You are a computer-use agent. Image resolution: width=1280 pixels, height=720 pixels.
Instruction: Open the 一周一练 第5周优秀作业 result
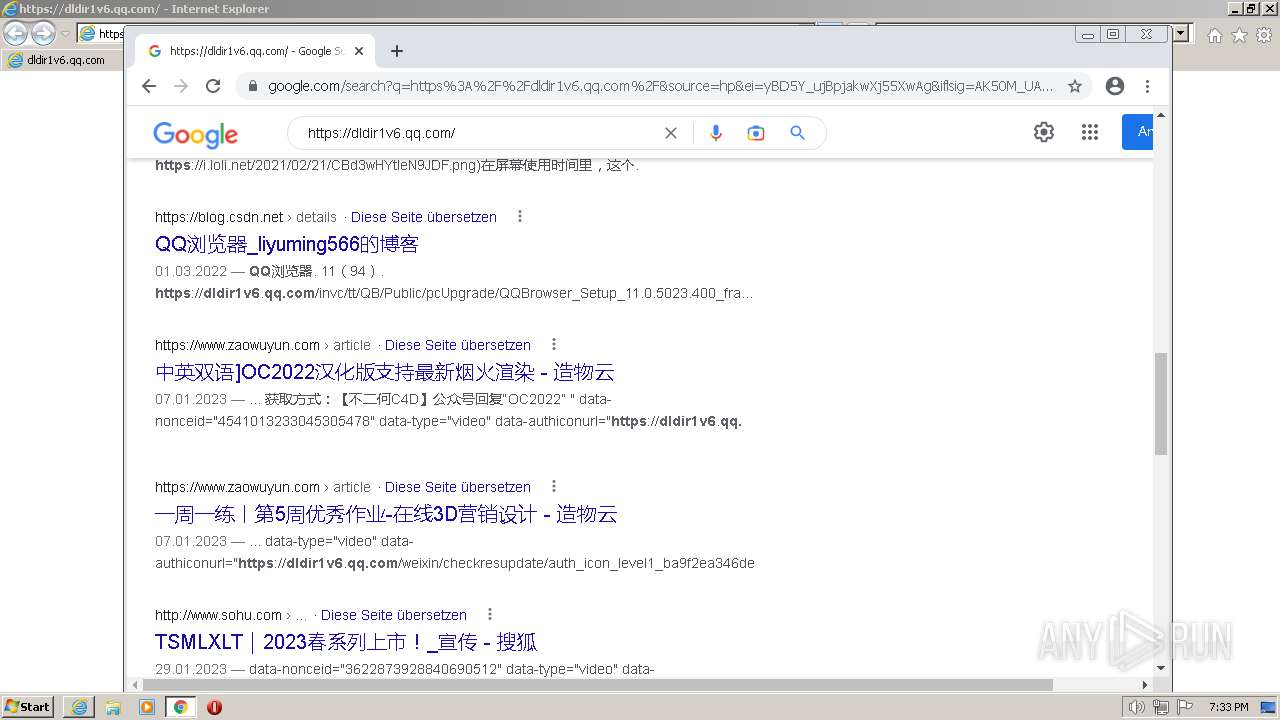coord(386,514)
